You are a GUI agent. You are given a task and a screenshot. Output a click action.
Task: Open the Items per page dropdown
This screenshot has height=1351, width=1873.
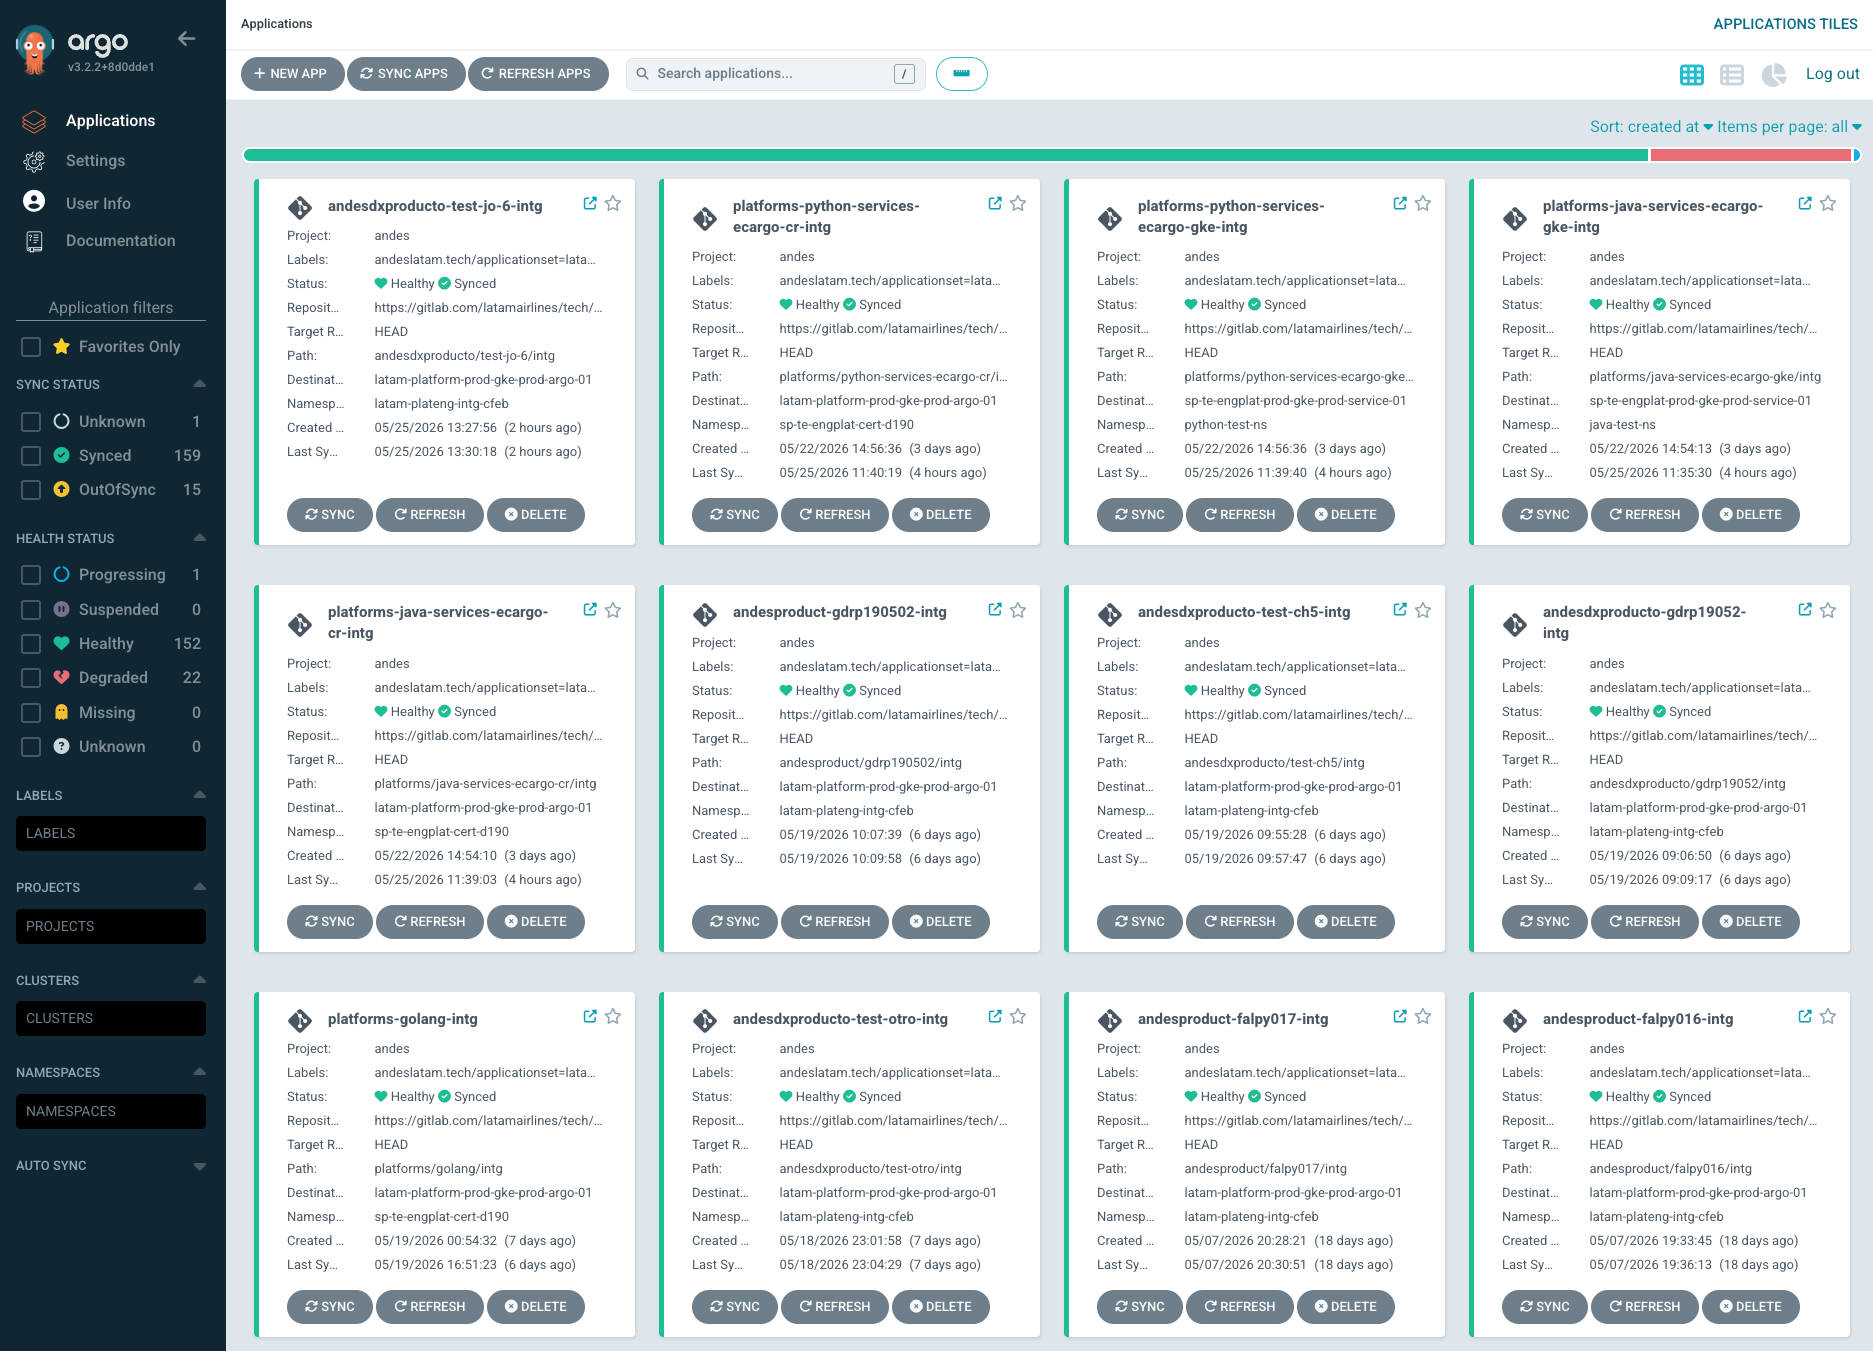(1789, 127)
